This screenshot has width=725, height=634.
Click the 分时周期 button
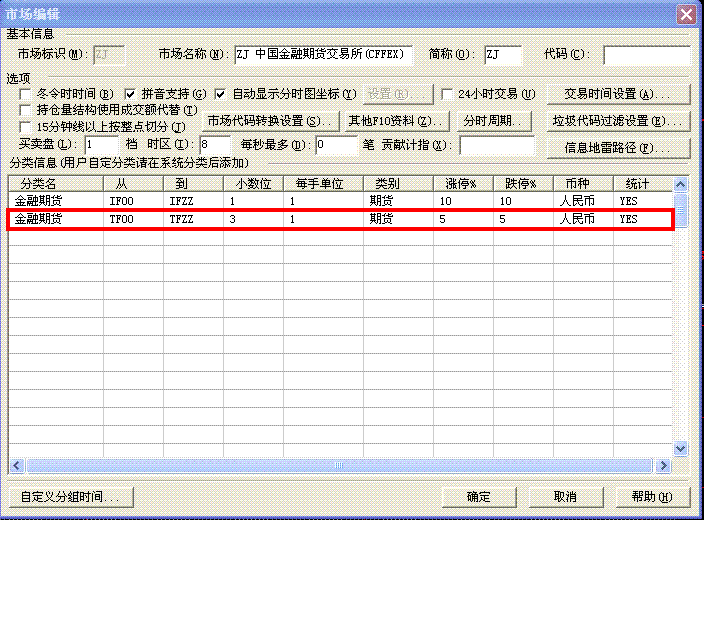pos(494,121)
